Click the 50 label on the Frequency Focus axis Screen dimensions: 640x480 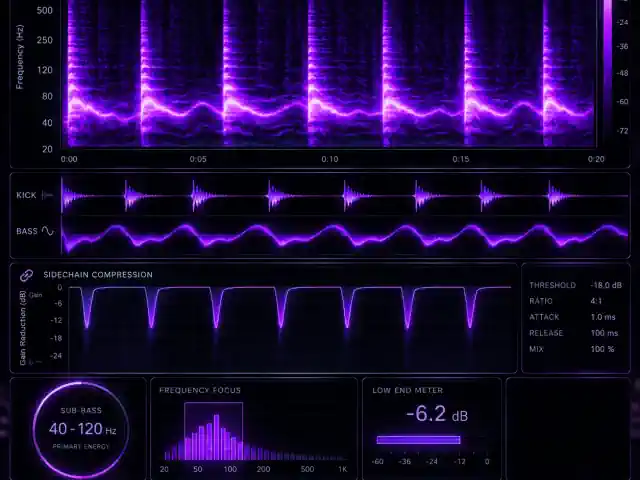198,469
